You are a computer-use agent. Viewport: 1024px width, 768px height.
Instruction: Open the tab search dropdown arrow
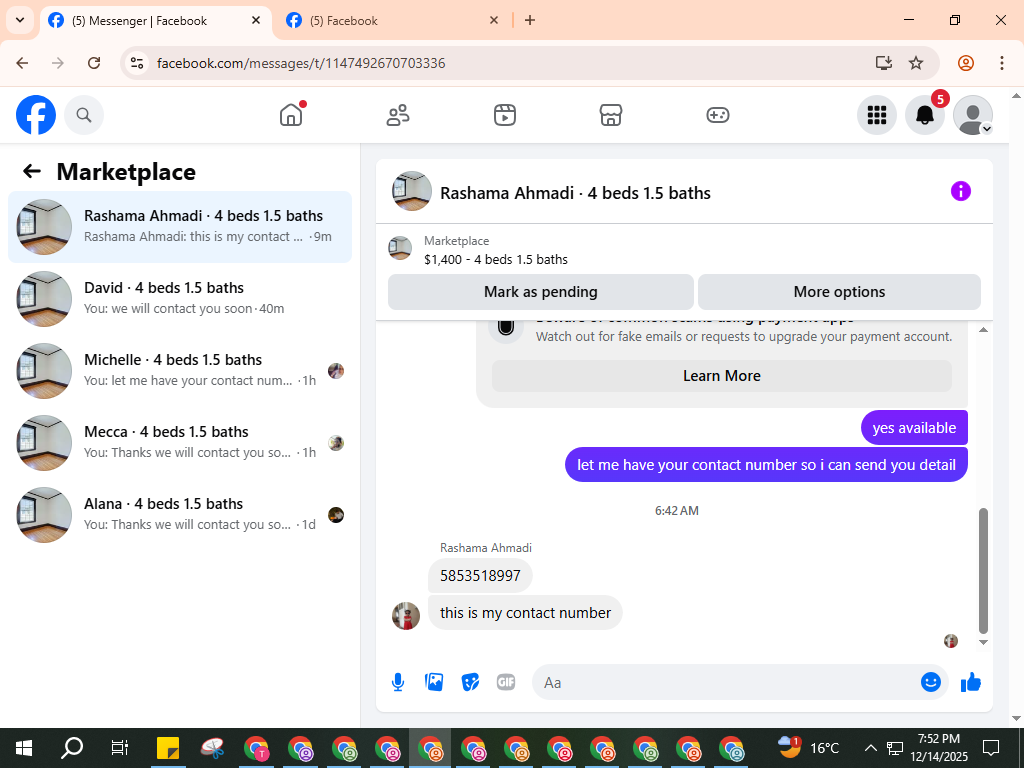[x=20, y=20]
